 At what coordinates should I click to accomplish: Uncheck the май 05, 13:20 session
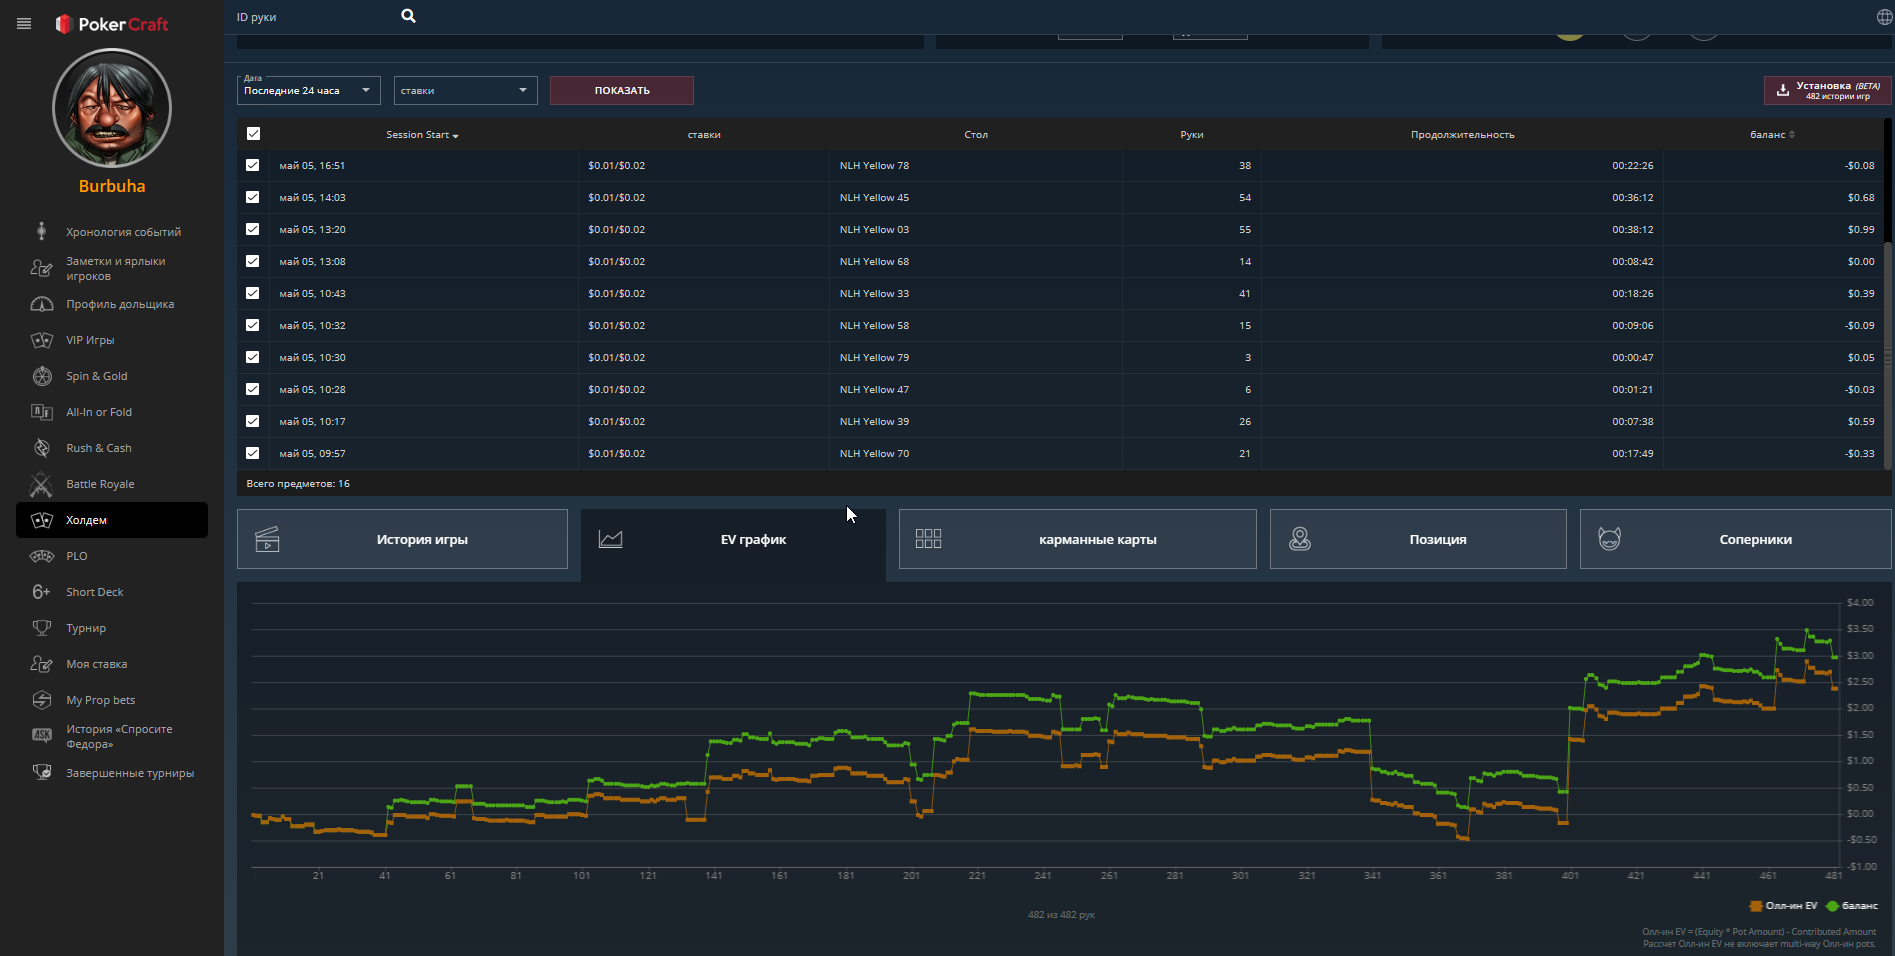pos(252,229)
